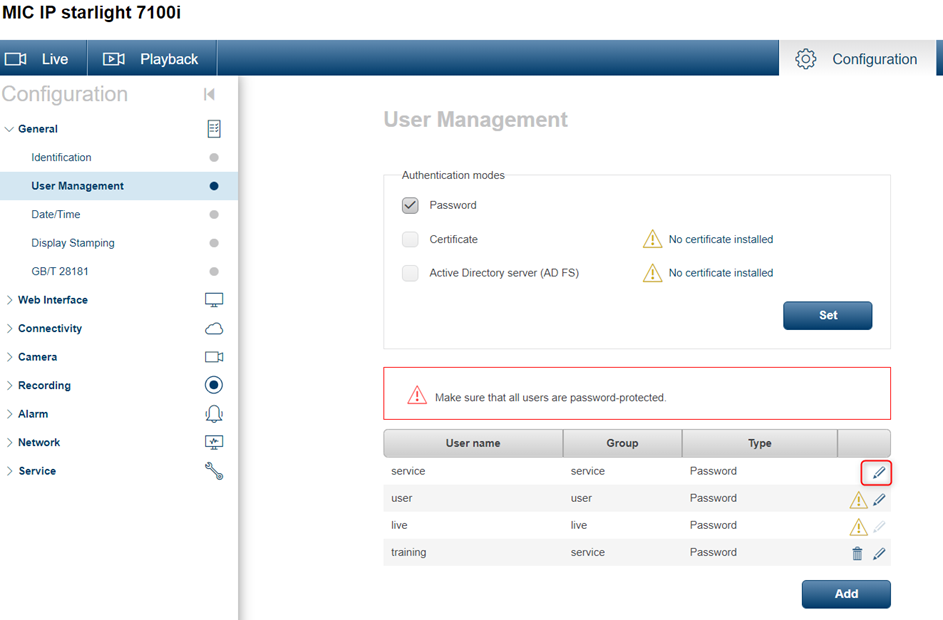
Task: Open the Date/Time settings page
Action: coord(56,214)
